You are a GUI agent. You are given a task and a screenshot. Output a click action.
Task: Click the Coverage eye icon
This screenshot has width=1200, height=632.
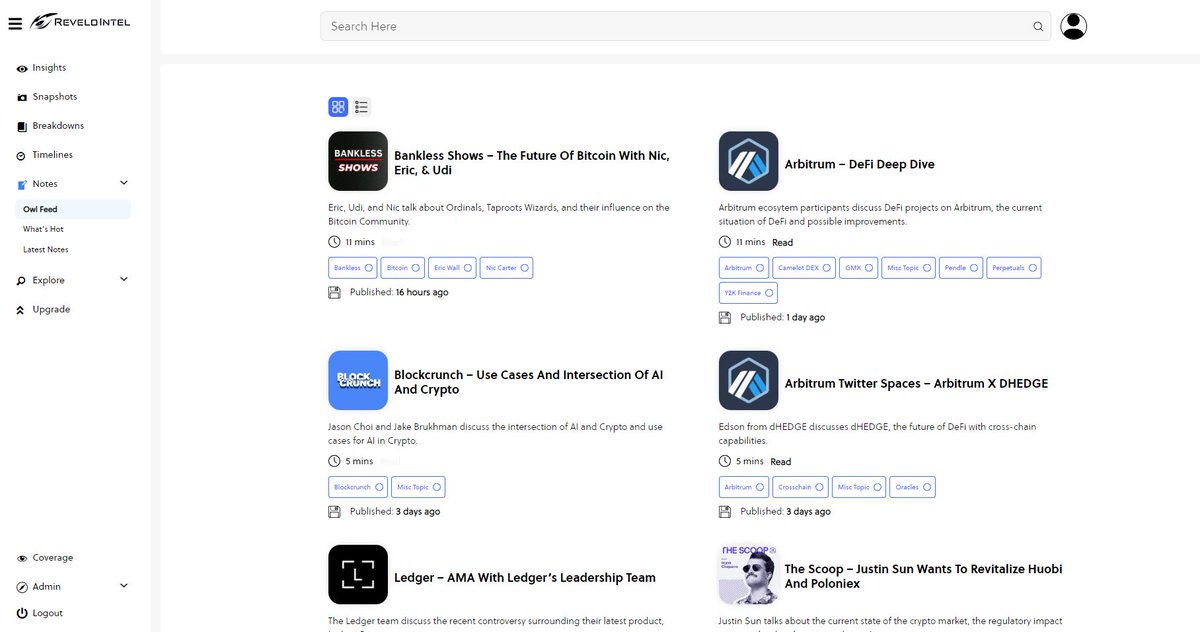click(x=22, y=558)
